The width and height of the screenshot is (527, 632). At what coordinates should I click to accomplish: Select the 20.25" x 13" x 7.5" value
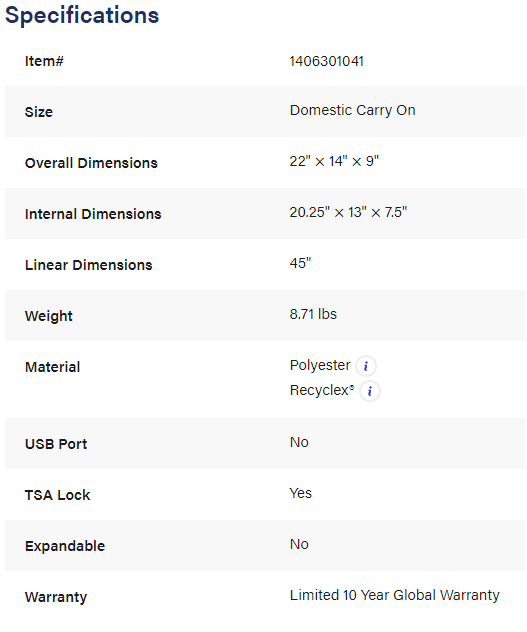tap(348, 212)
